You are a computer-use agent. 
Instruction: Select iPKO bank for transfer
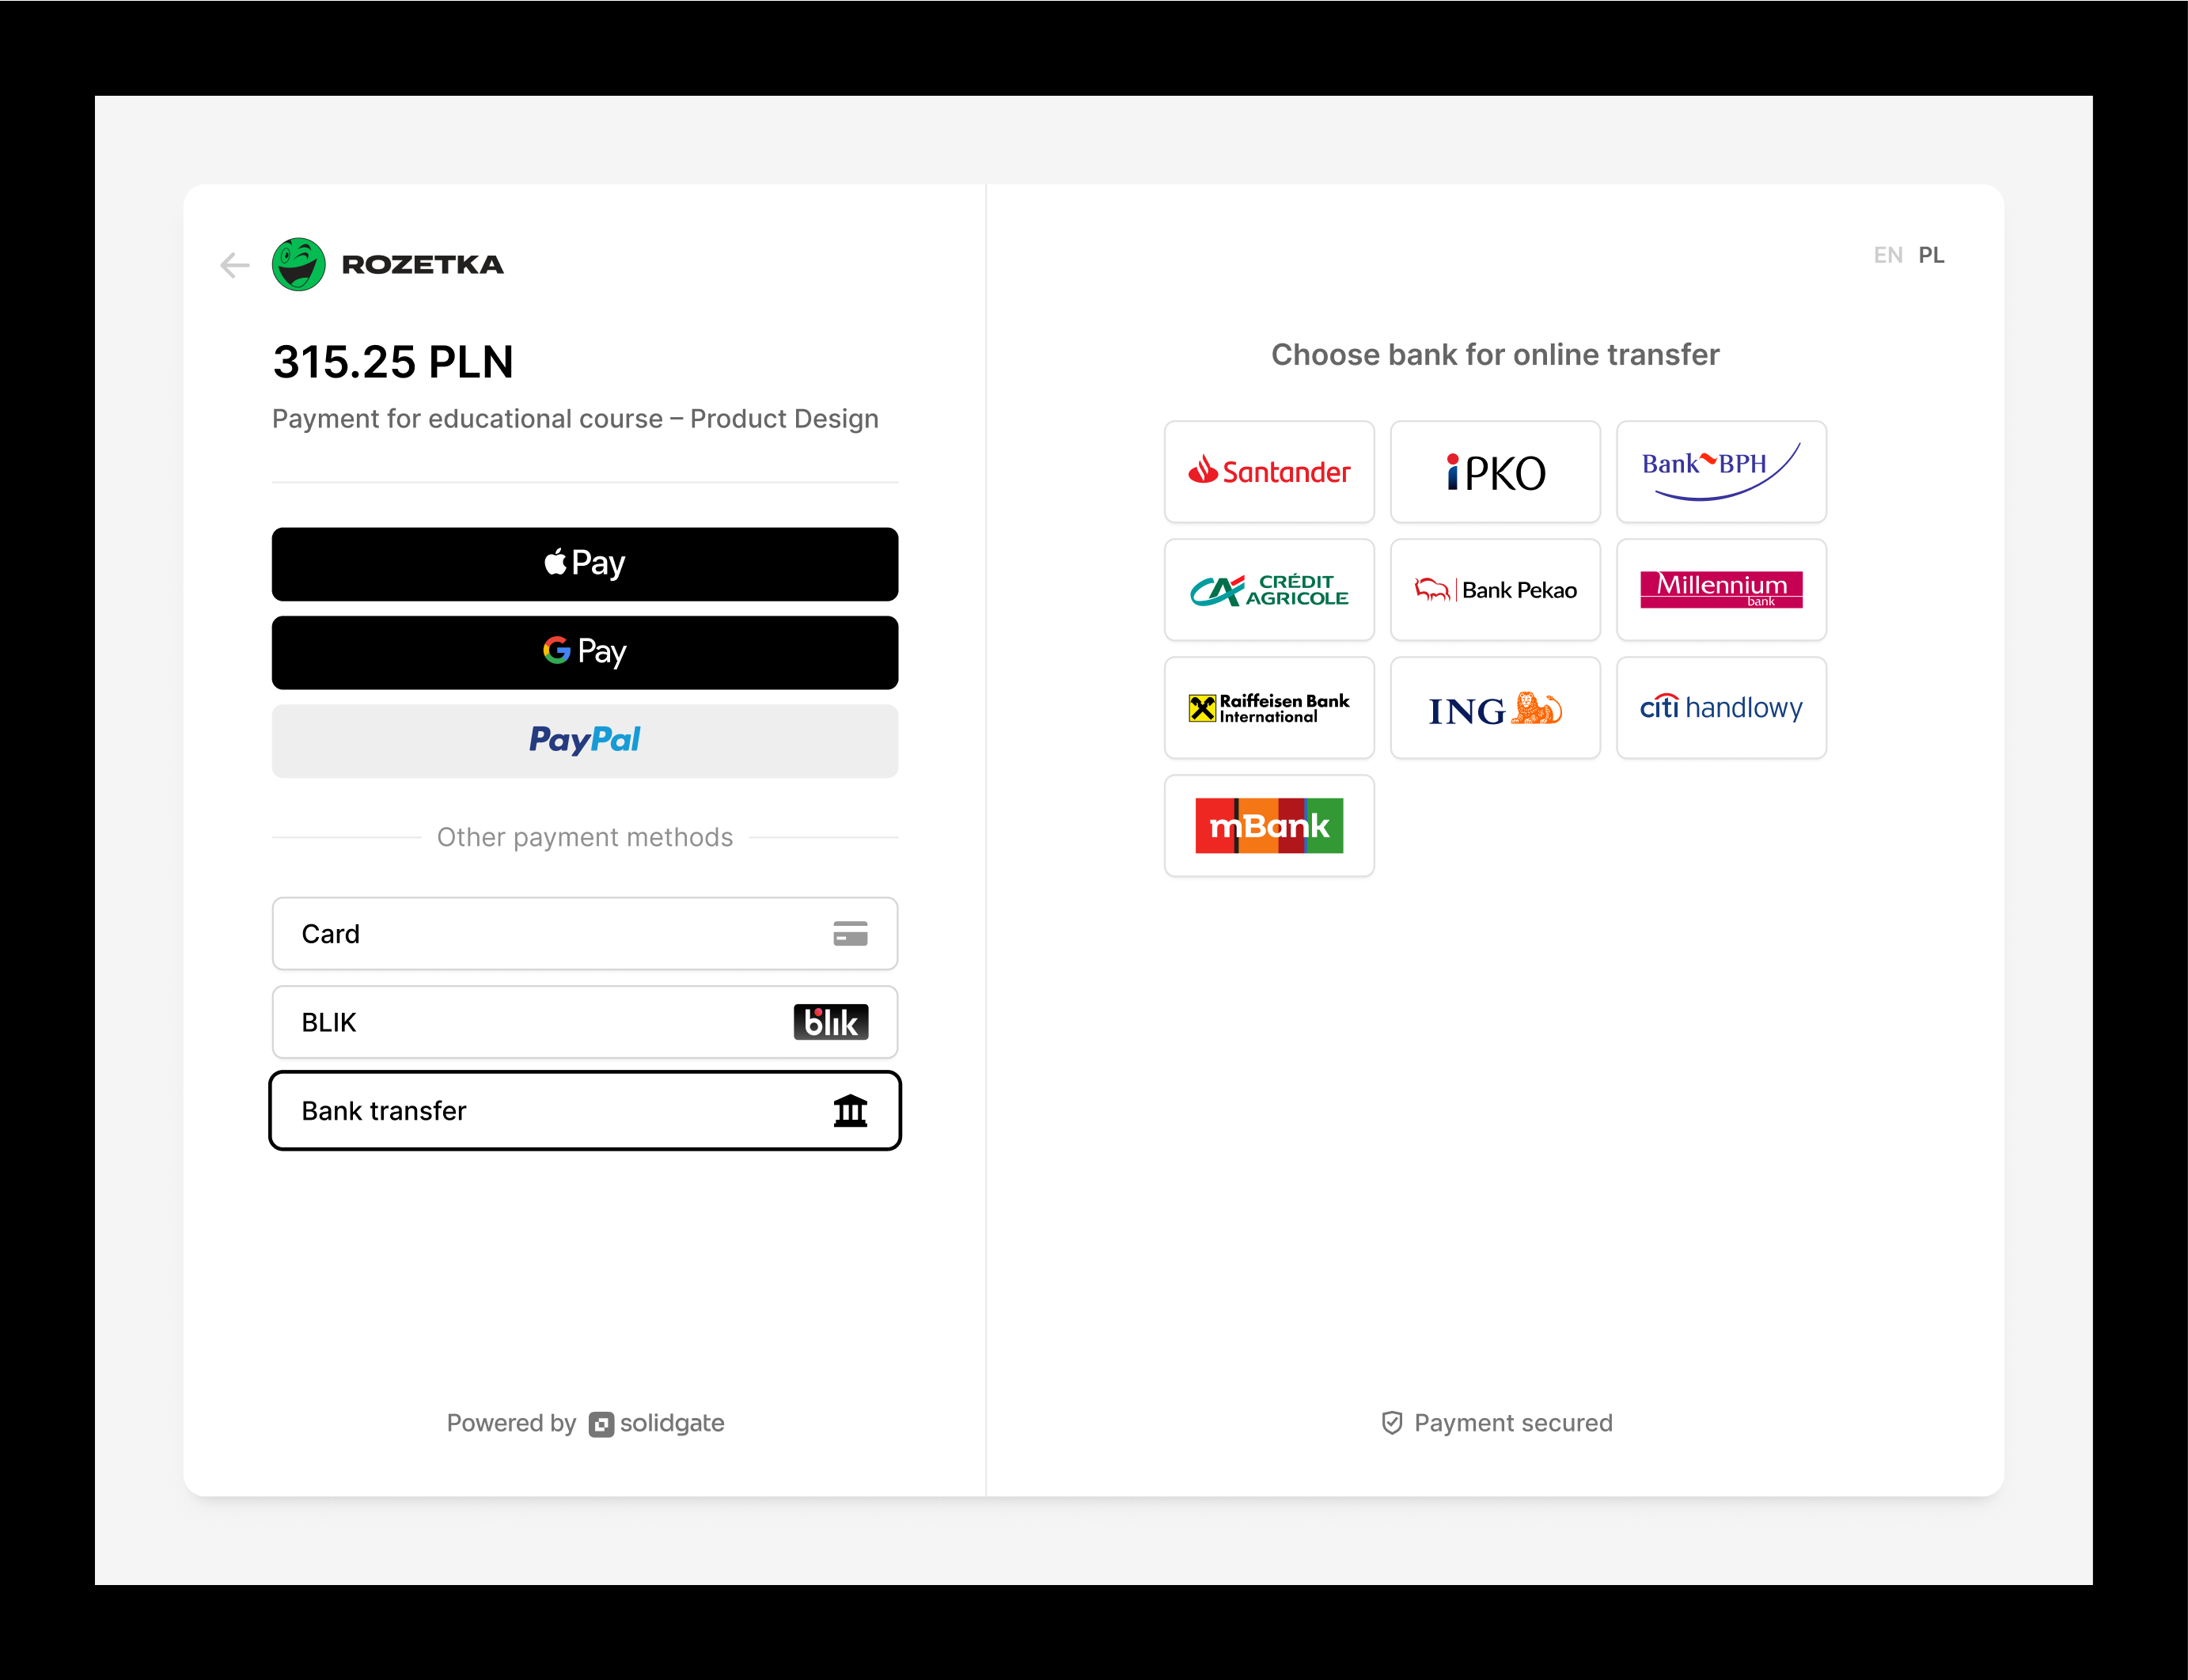coord(1495,469)
